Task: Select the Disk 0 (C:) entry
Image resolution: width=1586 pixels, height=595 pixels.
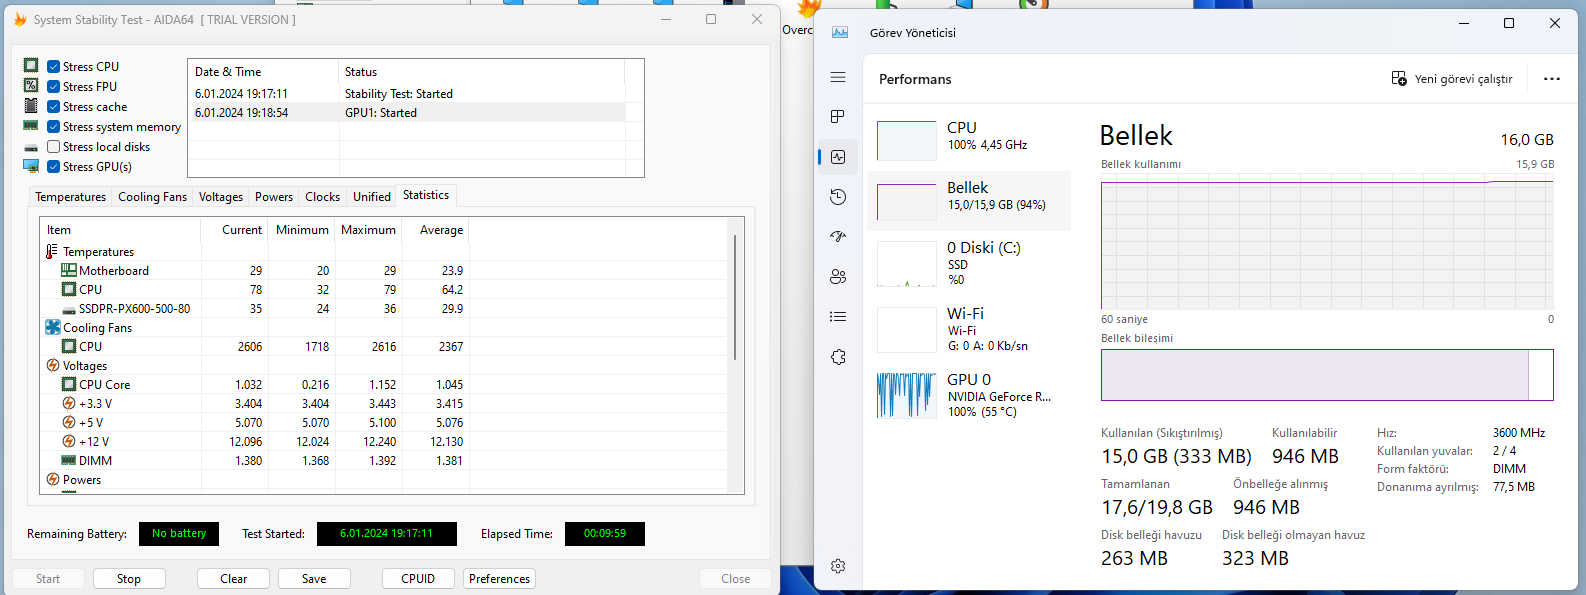Action: [968, 263]
